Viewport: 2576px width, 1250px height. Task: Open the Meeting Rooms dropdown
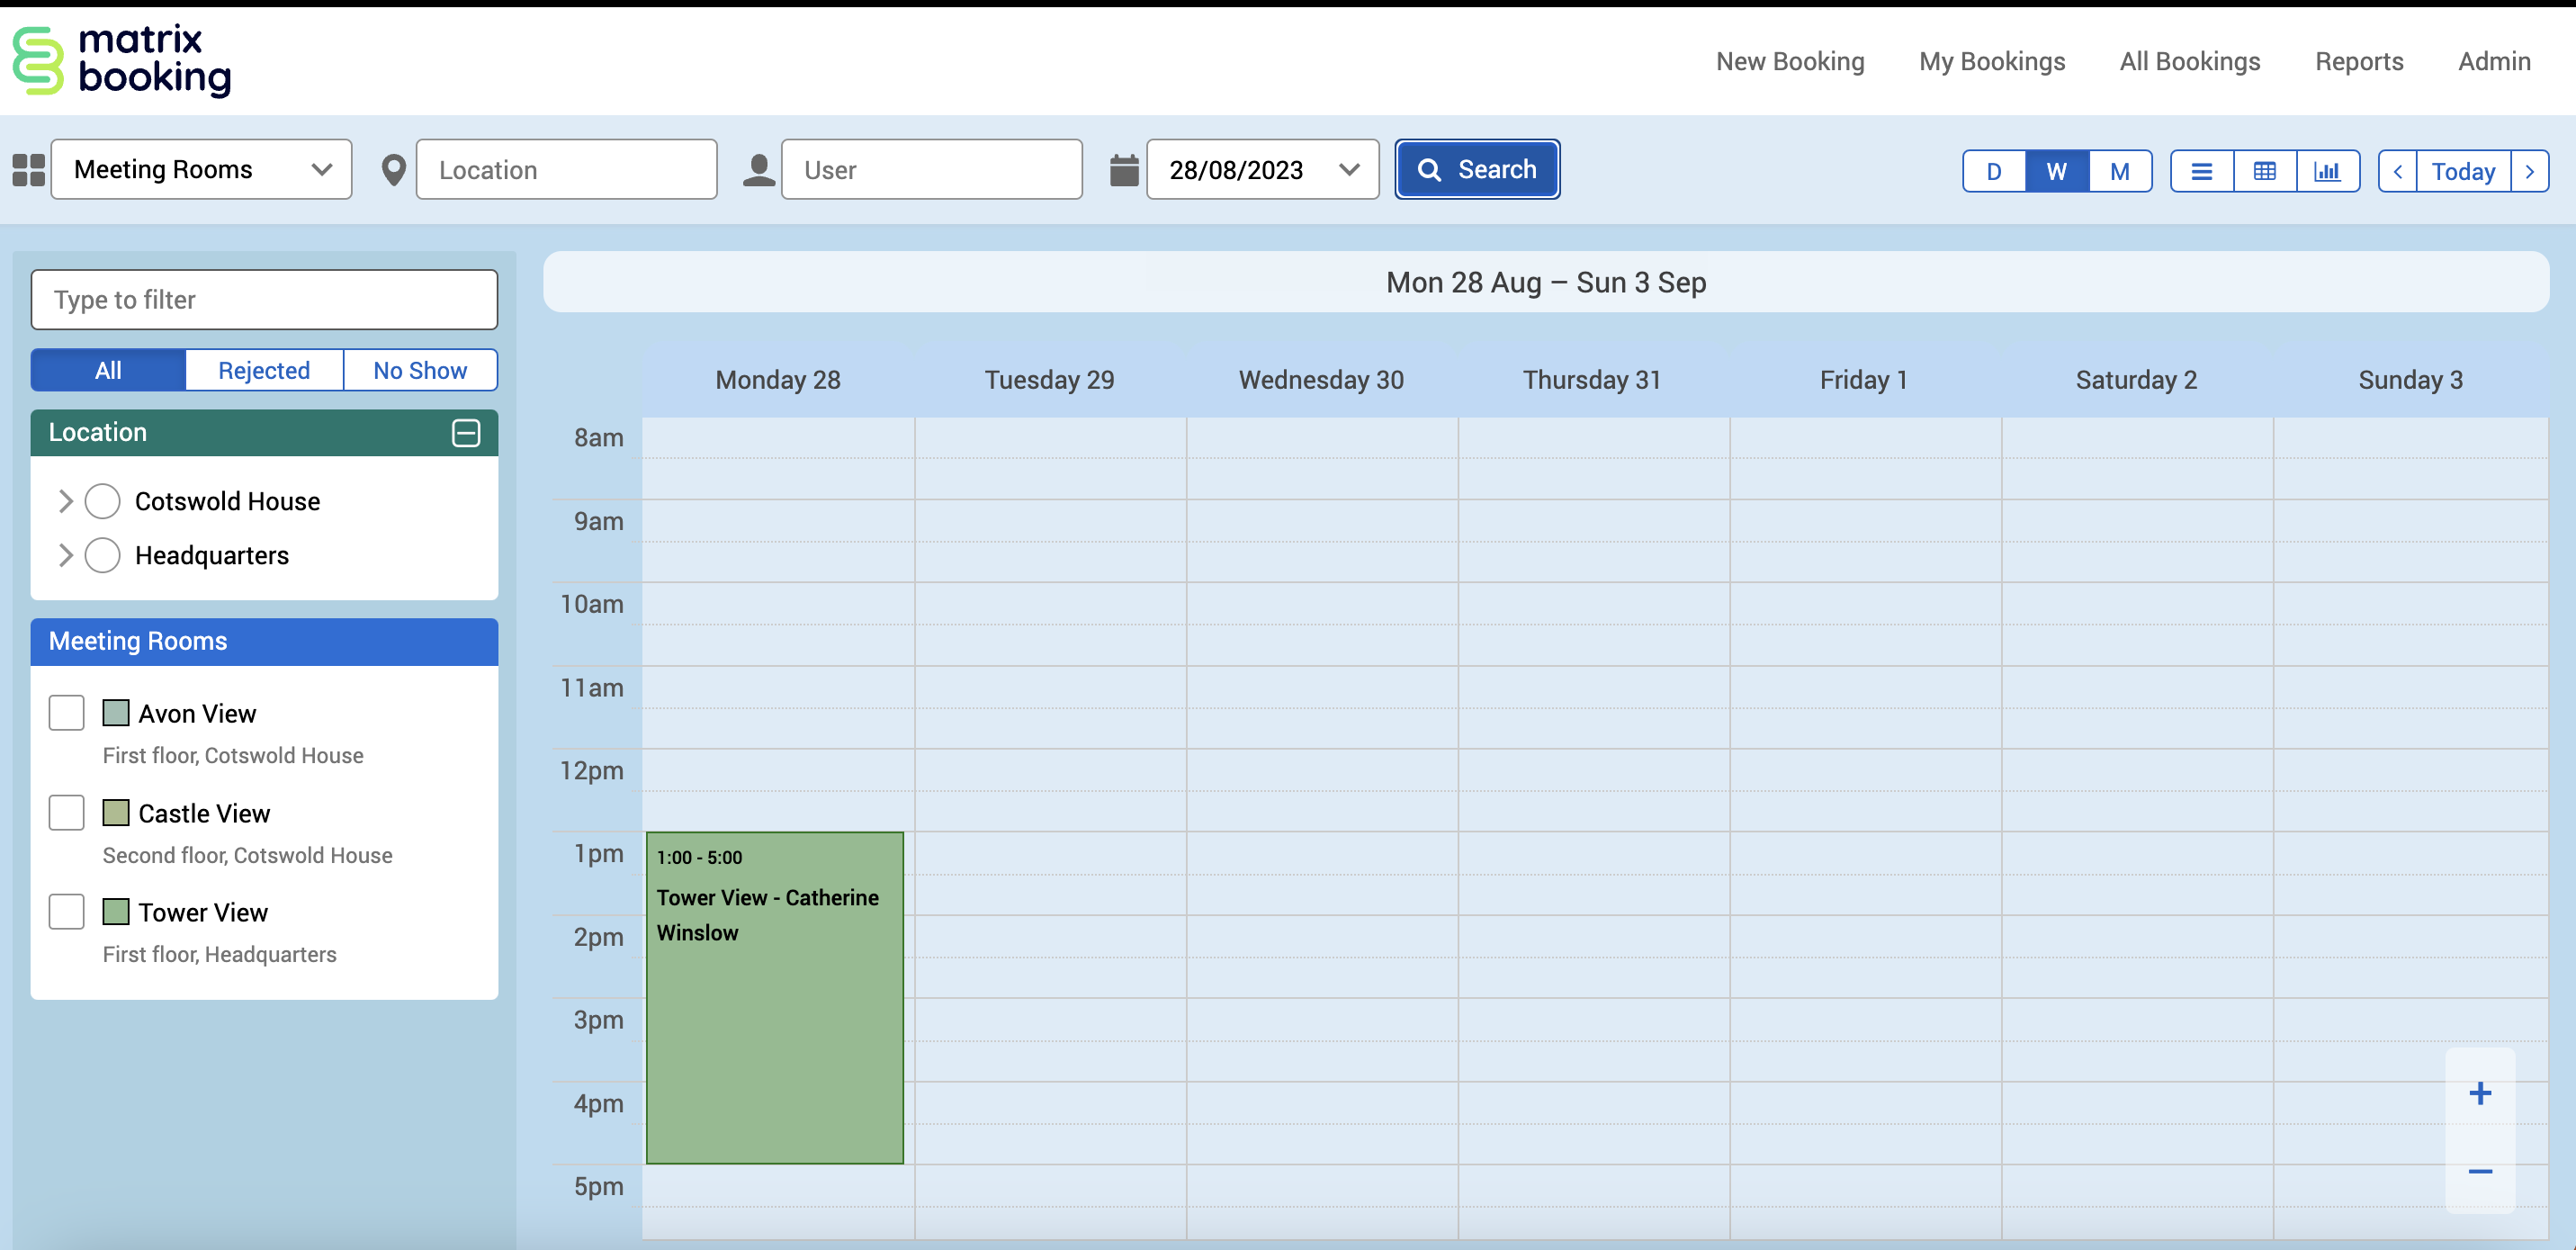point(202,170)
